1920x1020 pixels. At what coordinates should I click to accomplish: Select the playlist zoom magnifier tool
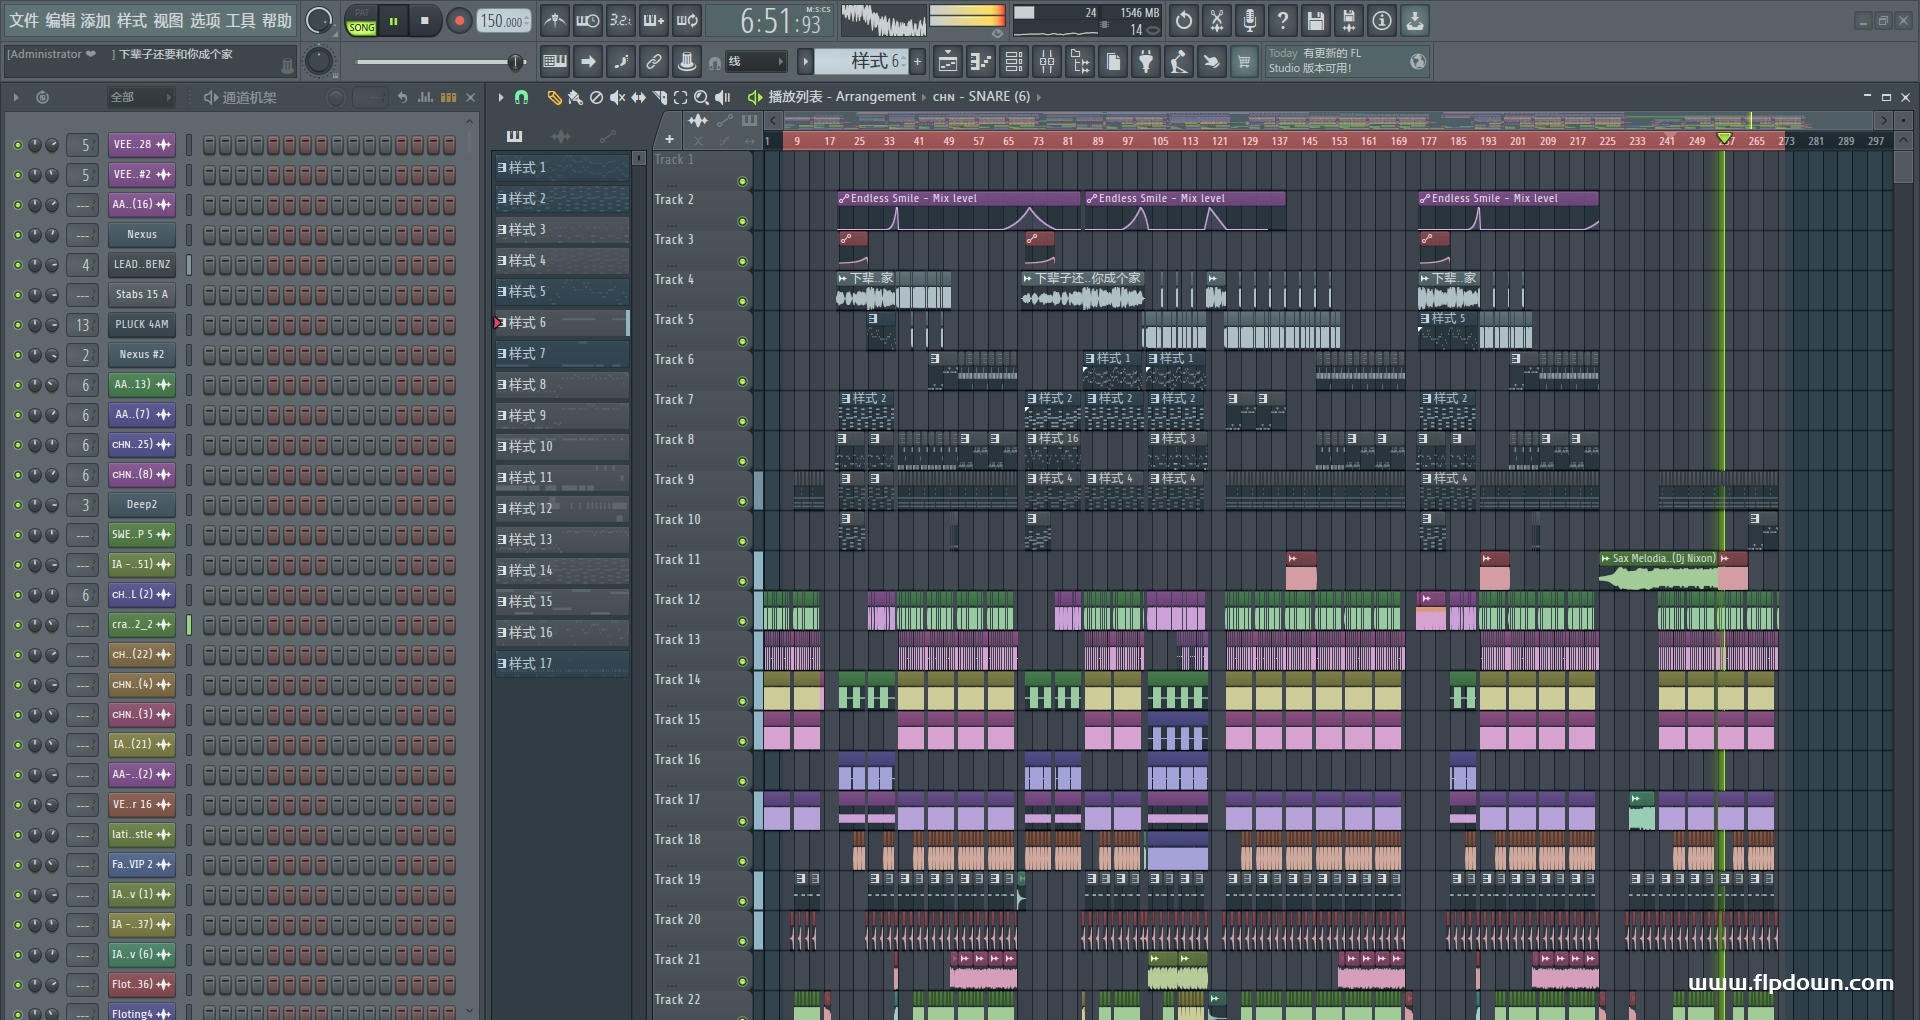(x=701, y=97)
